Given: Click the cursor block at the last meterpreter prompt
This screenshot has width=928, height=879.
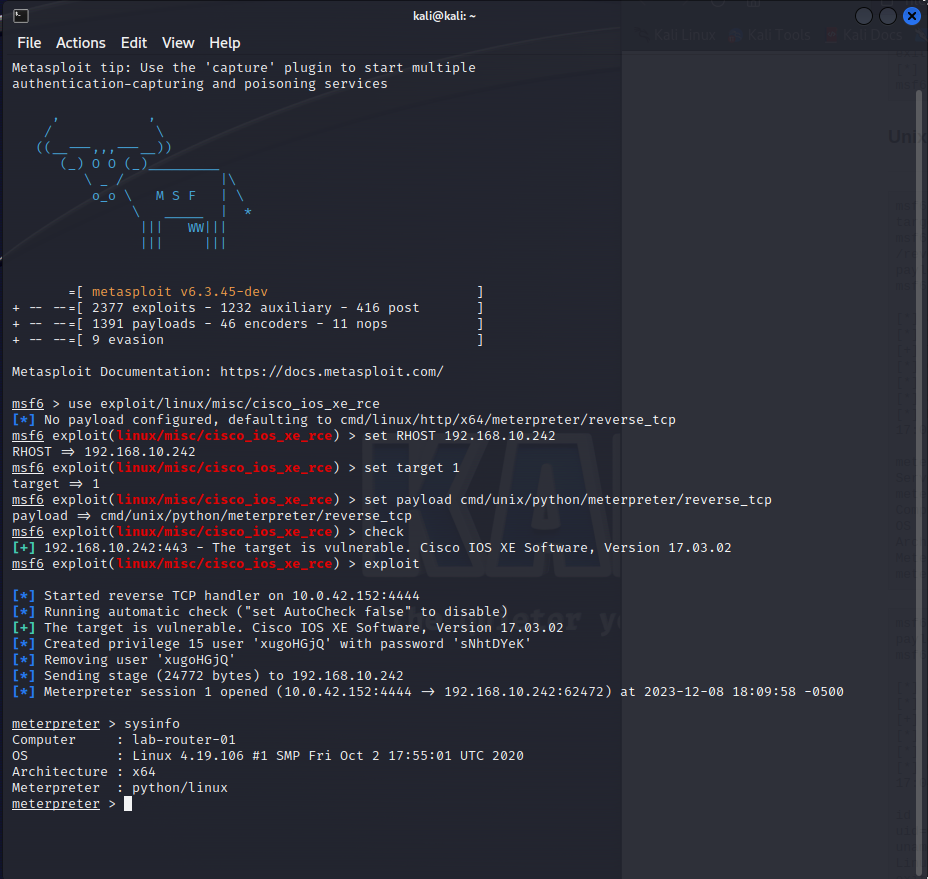Looking at the screenshot, I should point(128,803).
